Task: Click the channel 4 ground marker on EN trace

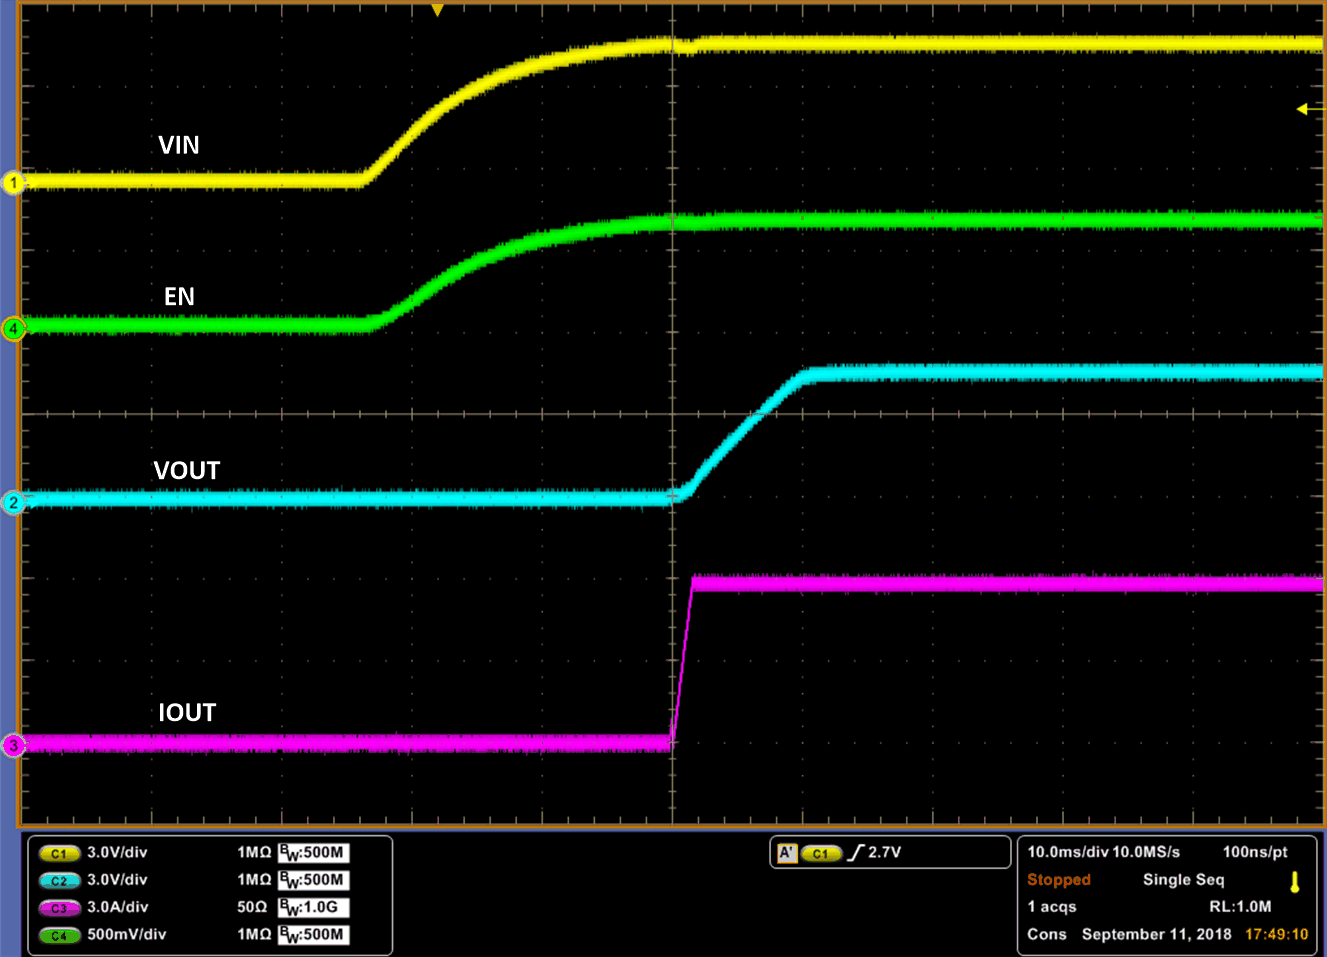Action: pyautogui.click(x=13, y=328)
